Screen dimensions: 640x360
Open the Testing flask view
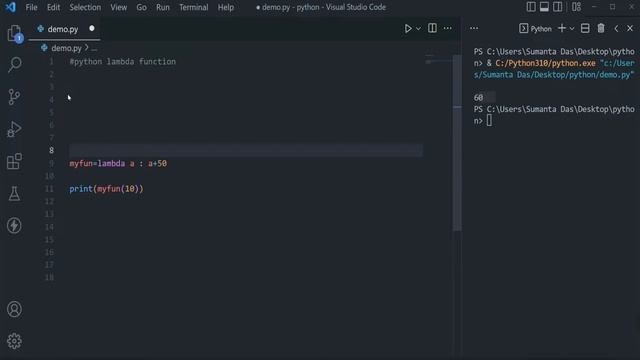pos(14,193)
